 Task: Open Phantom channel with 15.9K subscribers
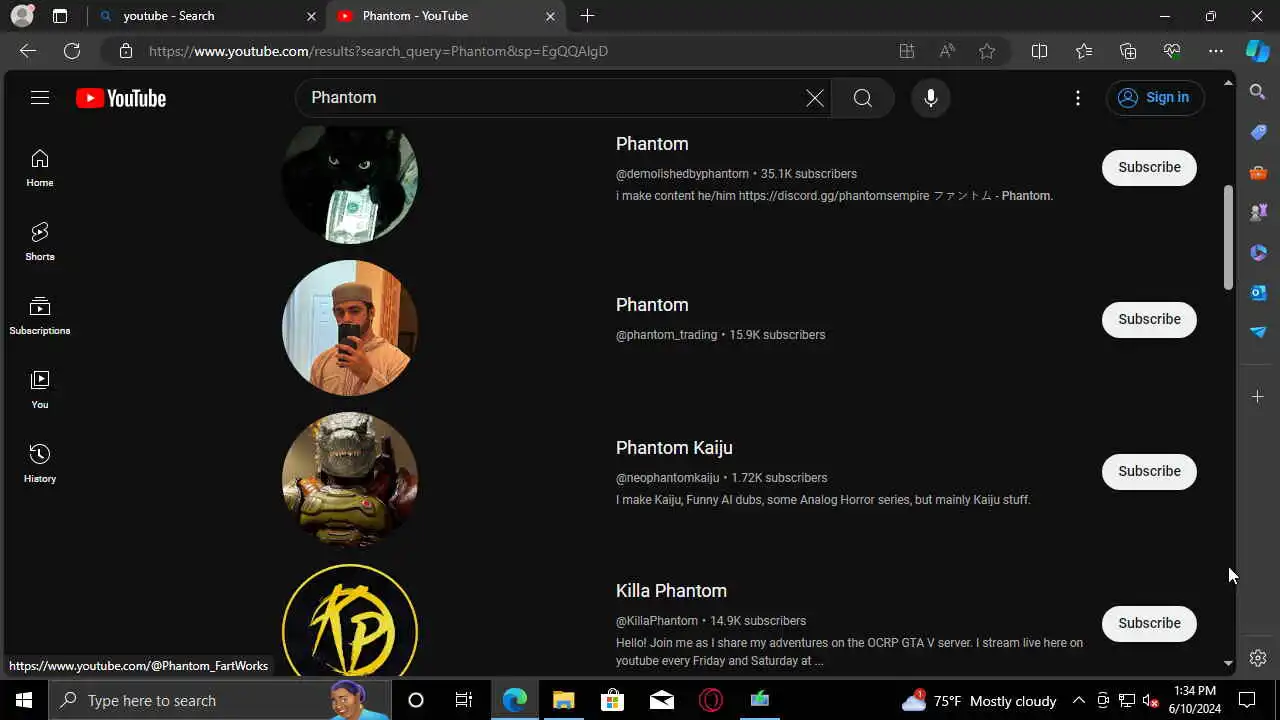pos(652,305)
